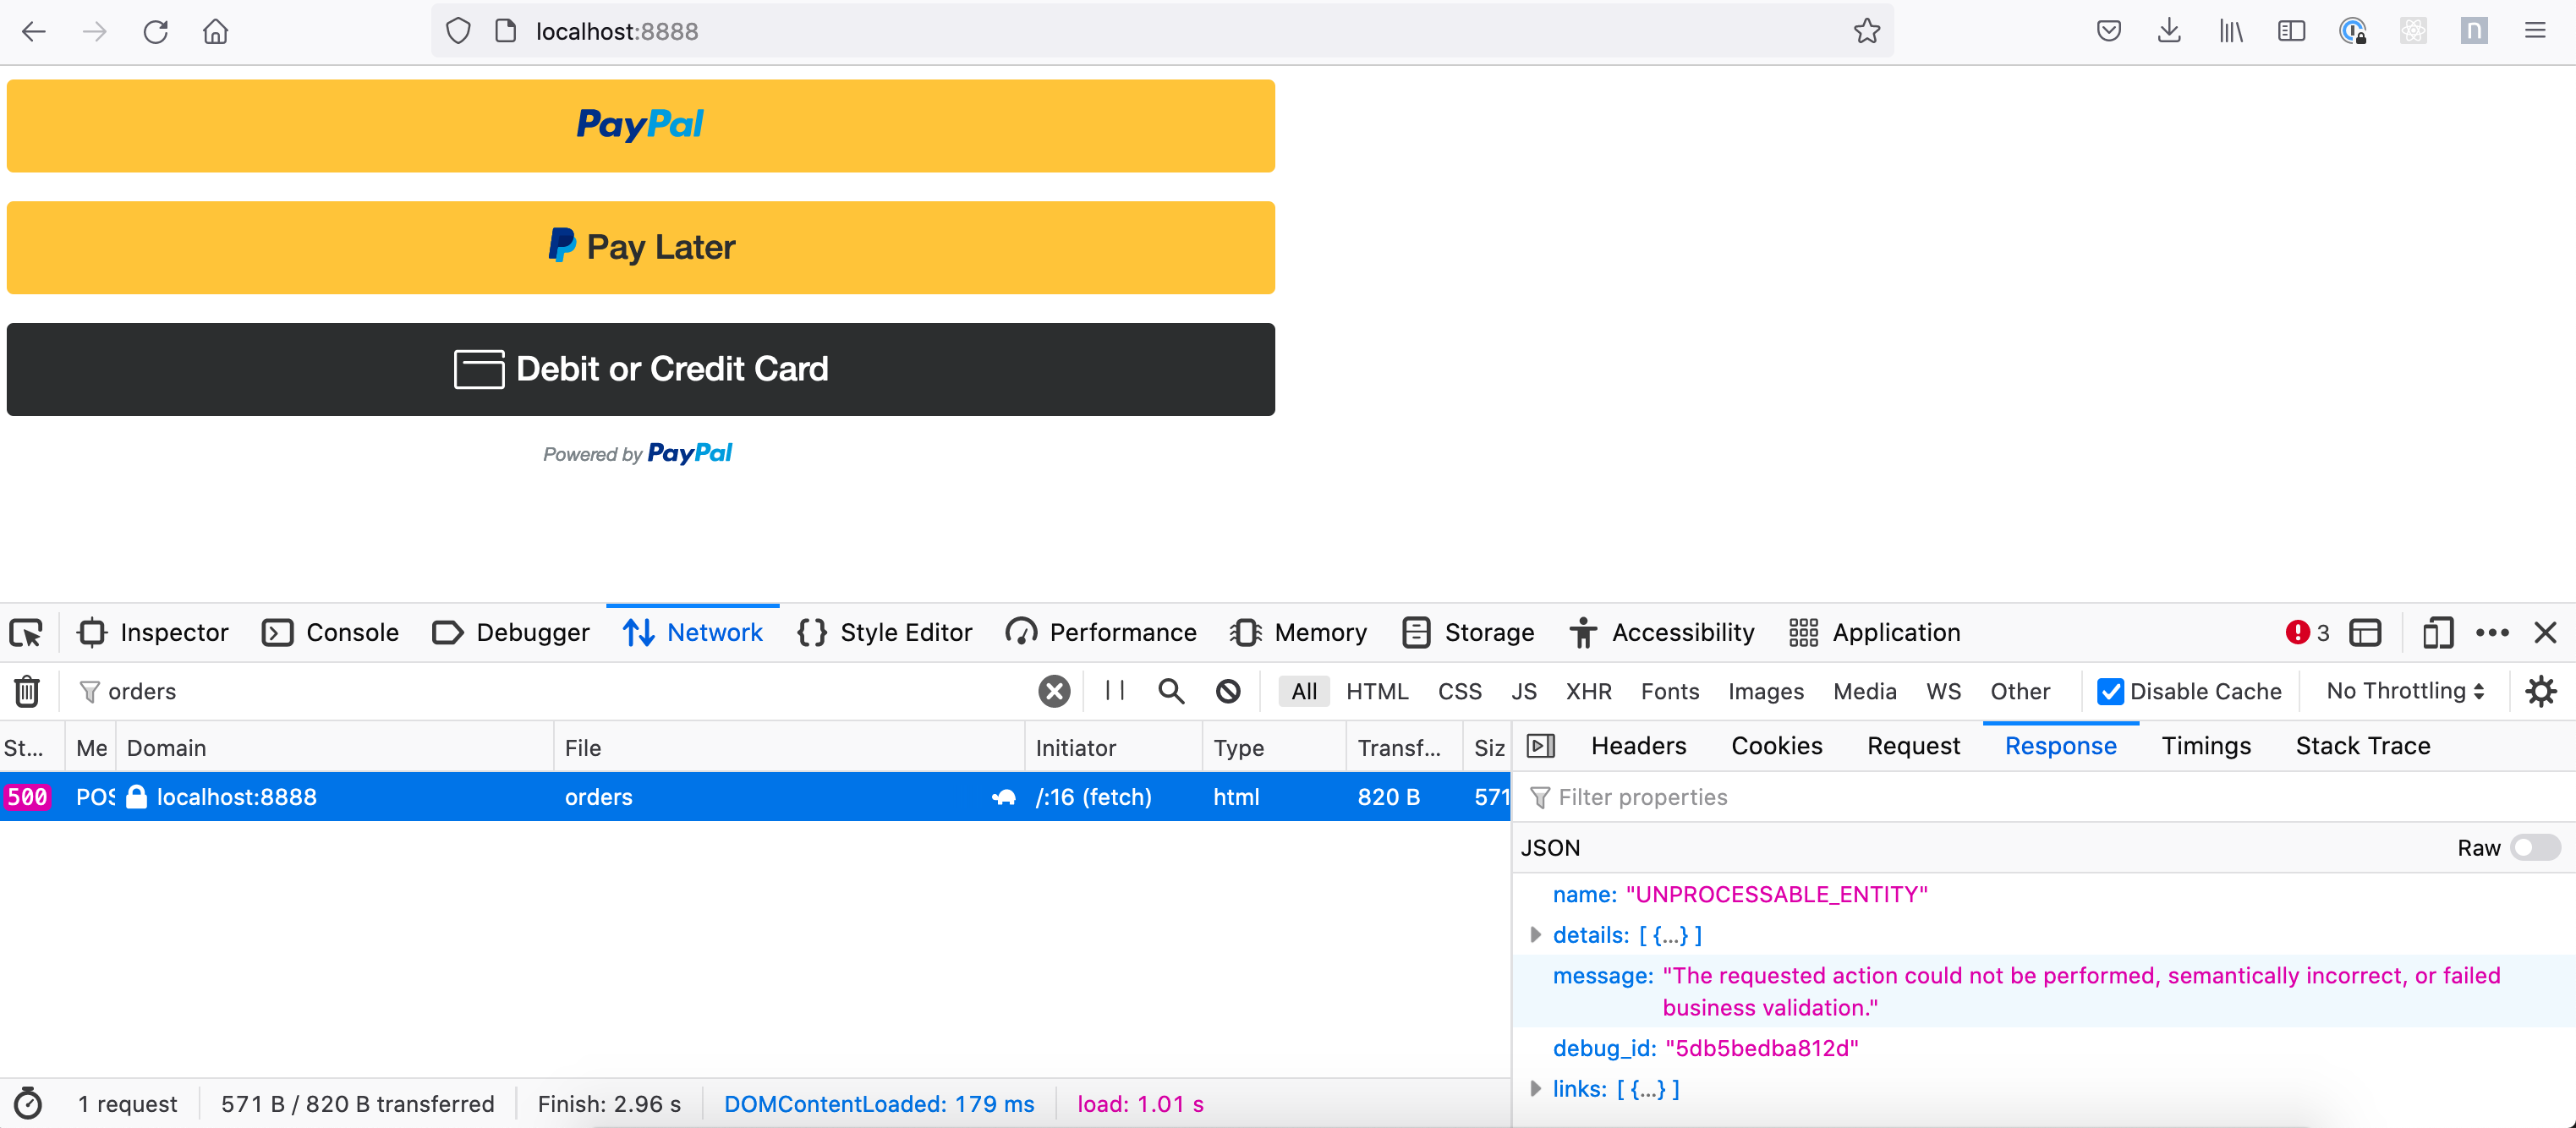2576x1128 pixels.
Task: Open the Style Editor tab
Action: pos(884,633)
